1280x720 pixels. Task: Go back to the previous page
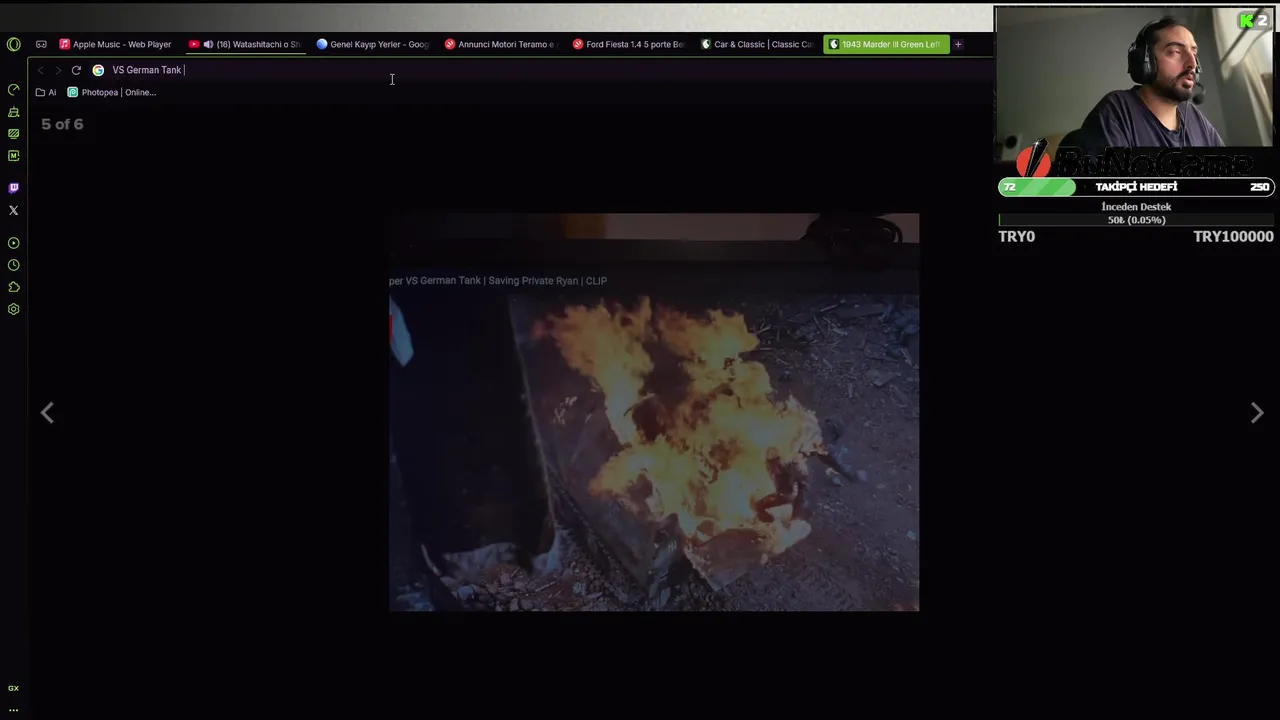coord(41,70)
